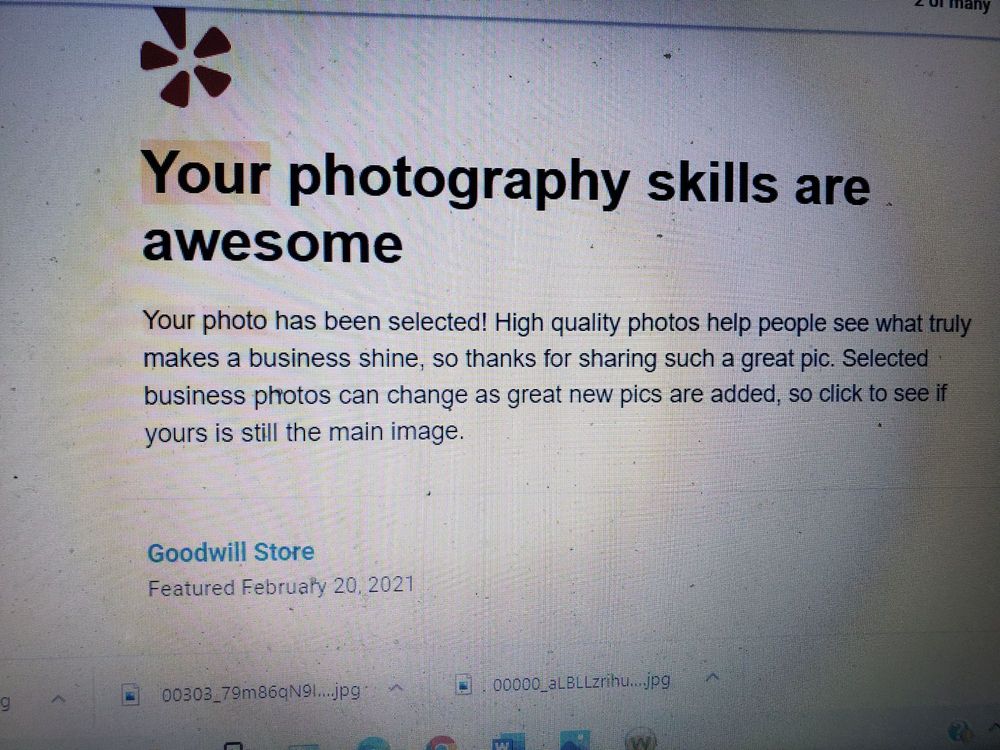Open Microsoft Word from the taskbar
Screen dimensions: 1000x750
click(508, 742)
